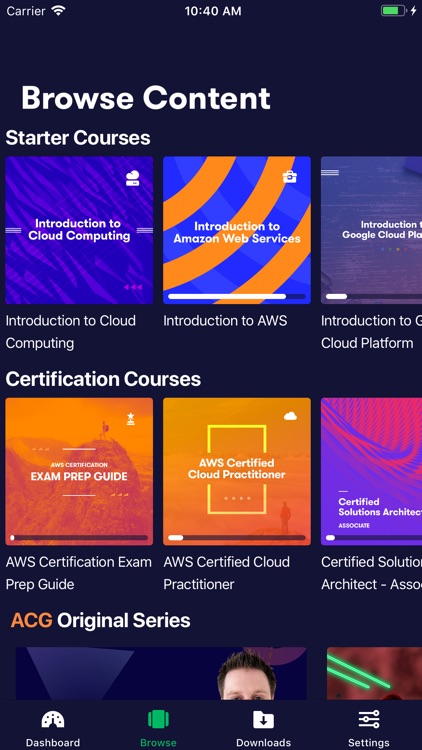The width and height of the screenshot is (422, 750).
Task: Open Introduction to Google Cloud Platform thumbnail
Action: pyautogui.click(x=371, y=230)
